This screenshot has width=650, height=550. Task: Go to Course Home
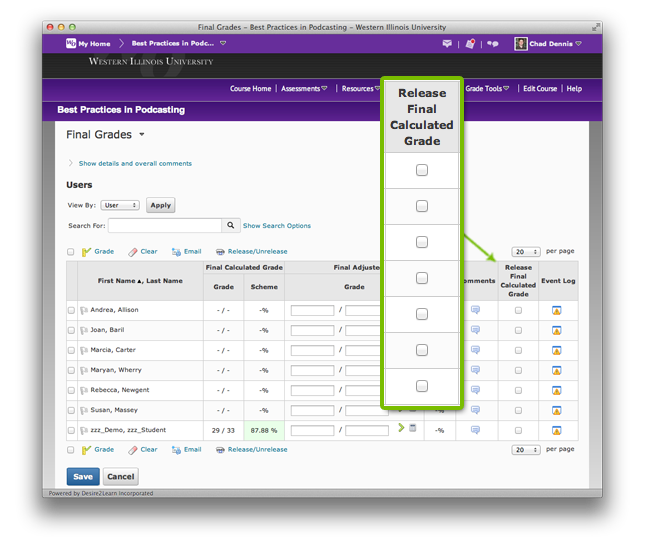click(250, 89)
